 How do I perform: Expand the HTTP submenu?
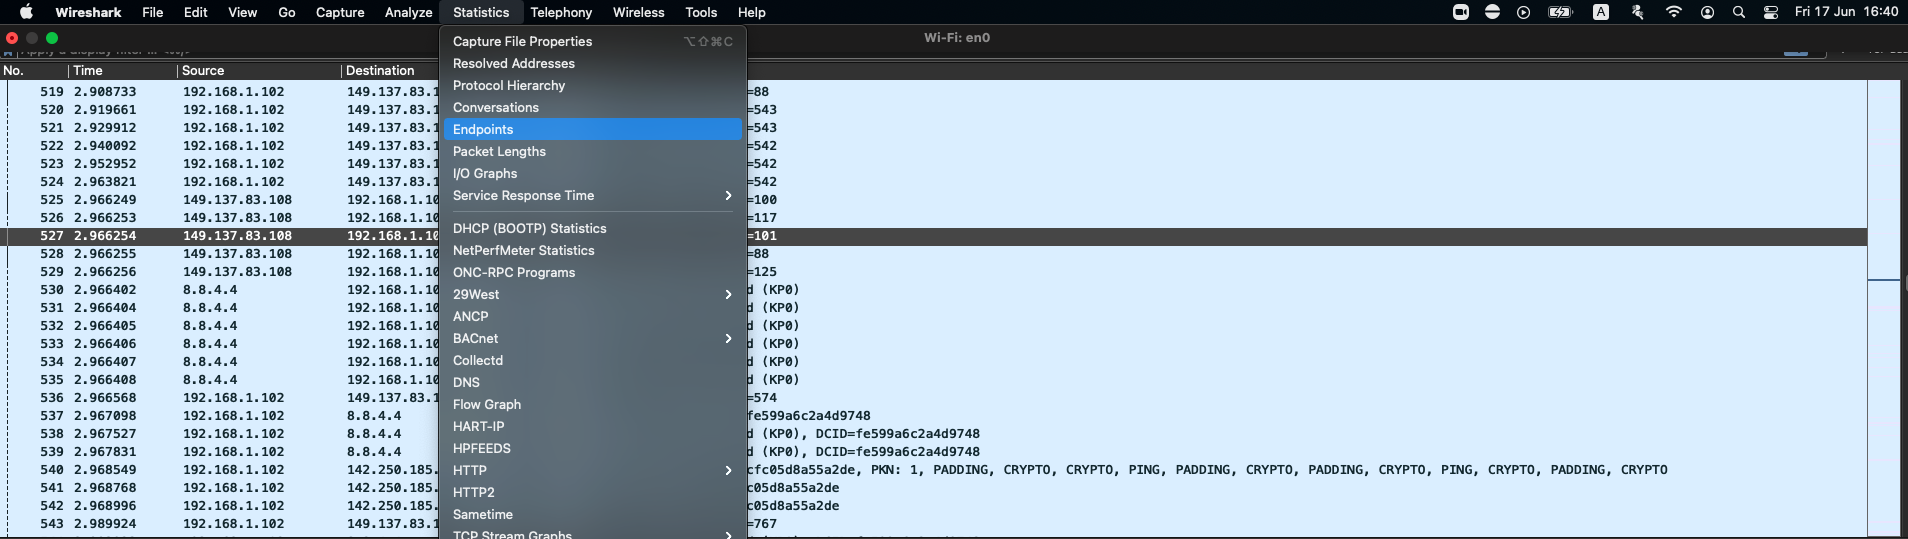coord(592,470)
